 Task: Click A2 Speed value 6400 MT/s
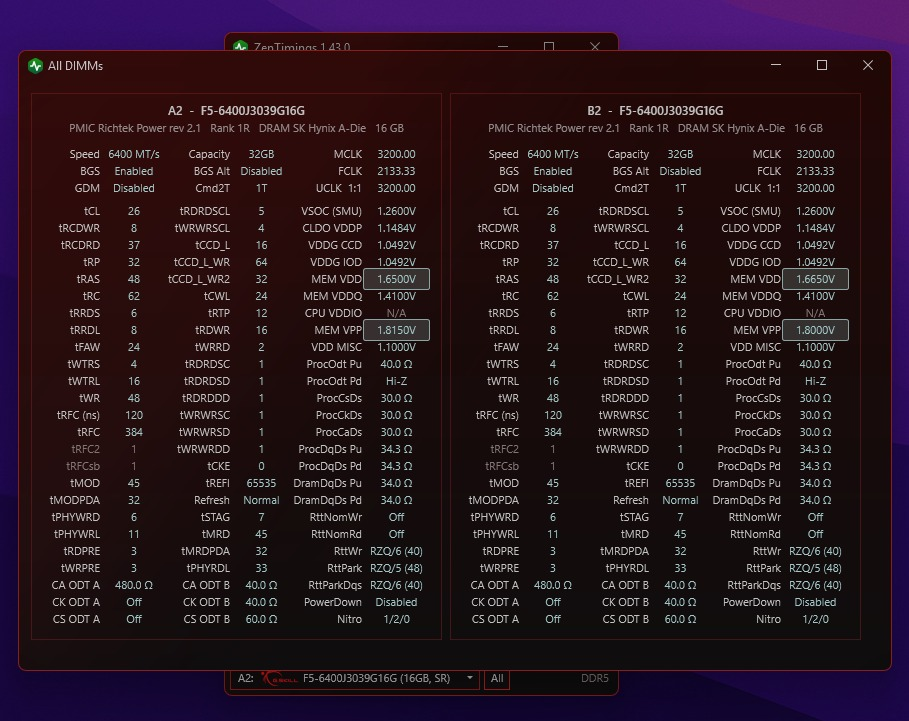click(134, 154)
